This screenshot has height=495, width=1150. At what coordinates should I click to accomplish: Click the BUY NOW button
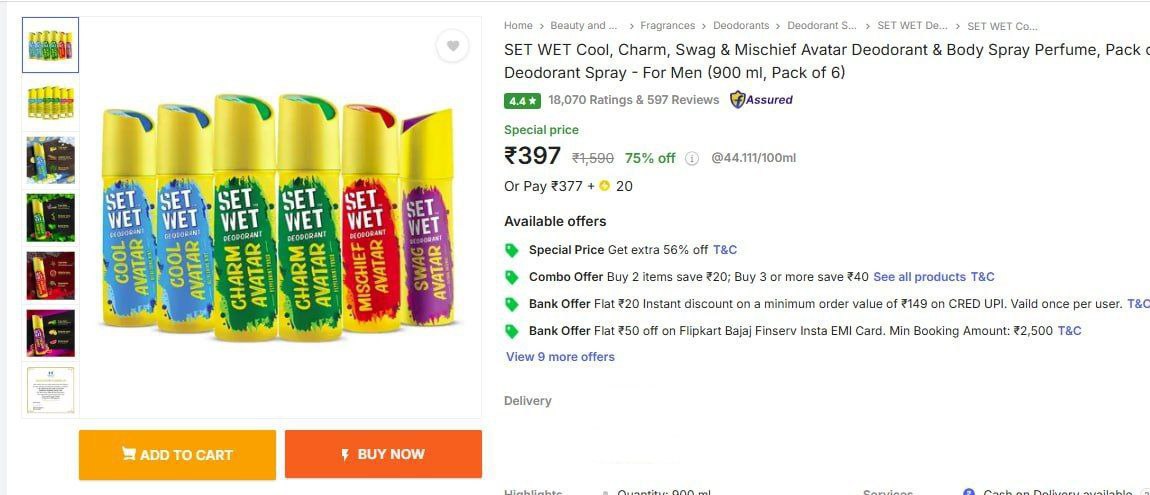(x=384, y=454)
